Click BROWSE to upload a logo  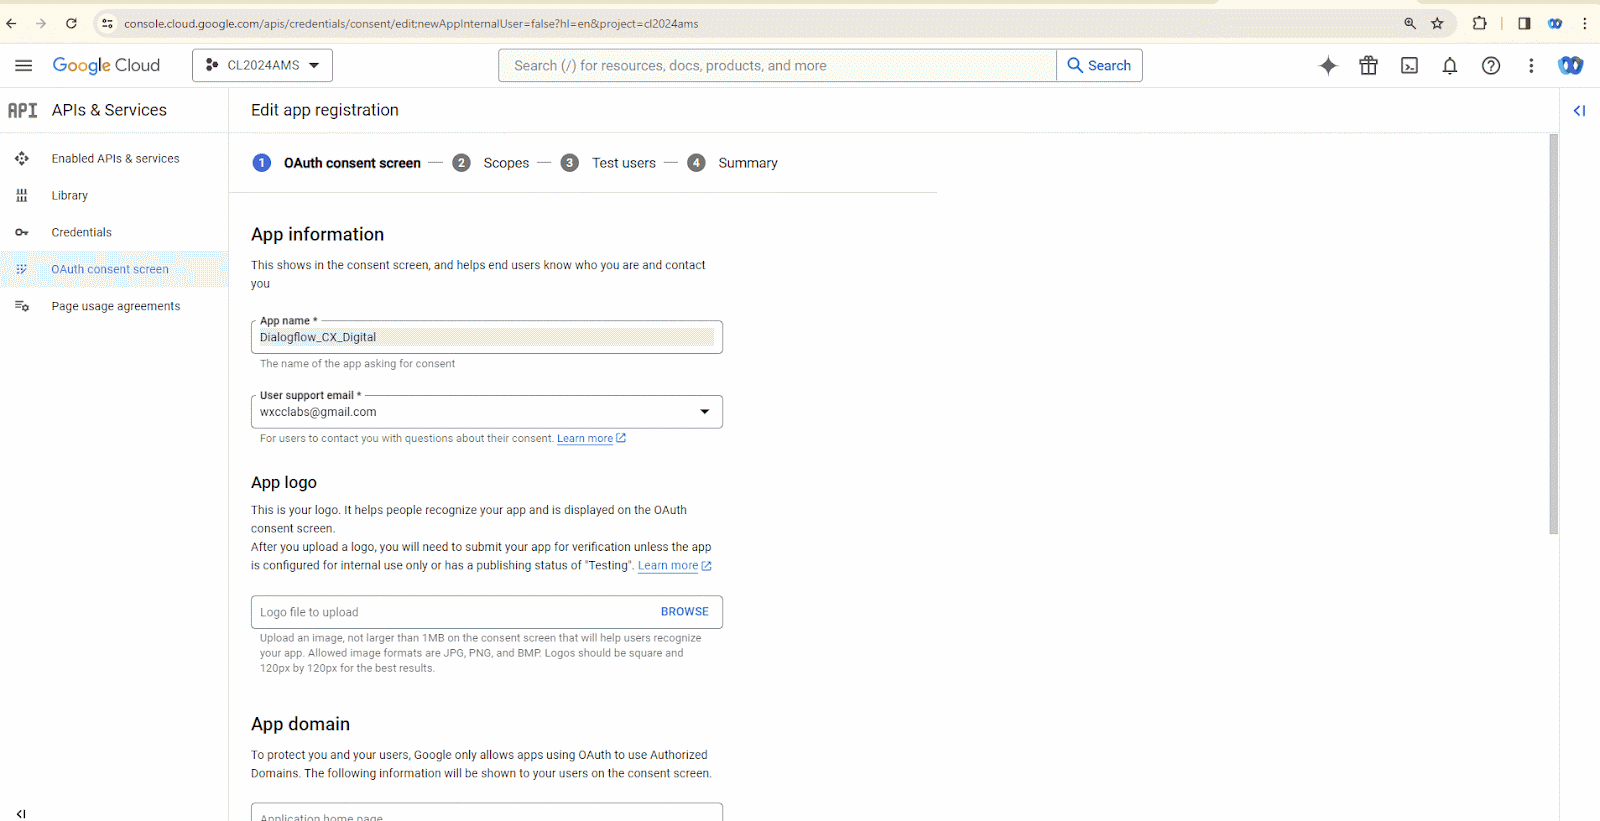[684, 611]
